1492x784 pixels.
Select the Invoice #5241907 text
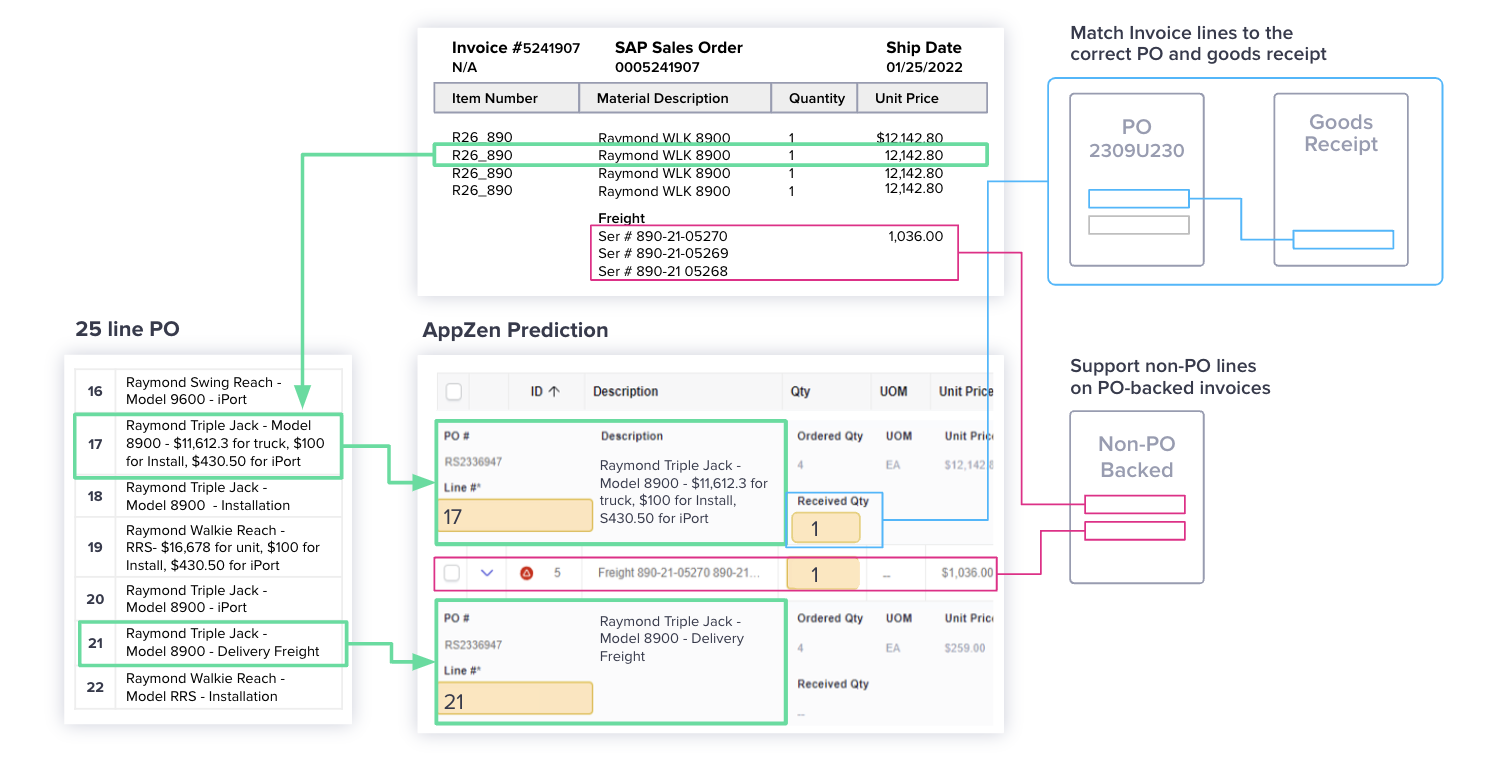pyautogui.click(x=516, y=47)
